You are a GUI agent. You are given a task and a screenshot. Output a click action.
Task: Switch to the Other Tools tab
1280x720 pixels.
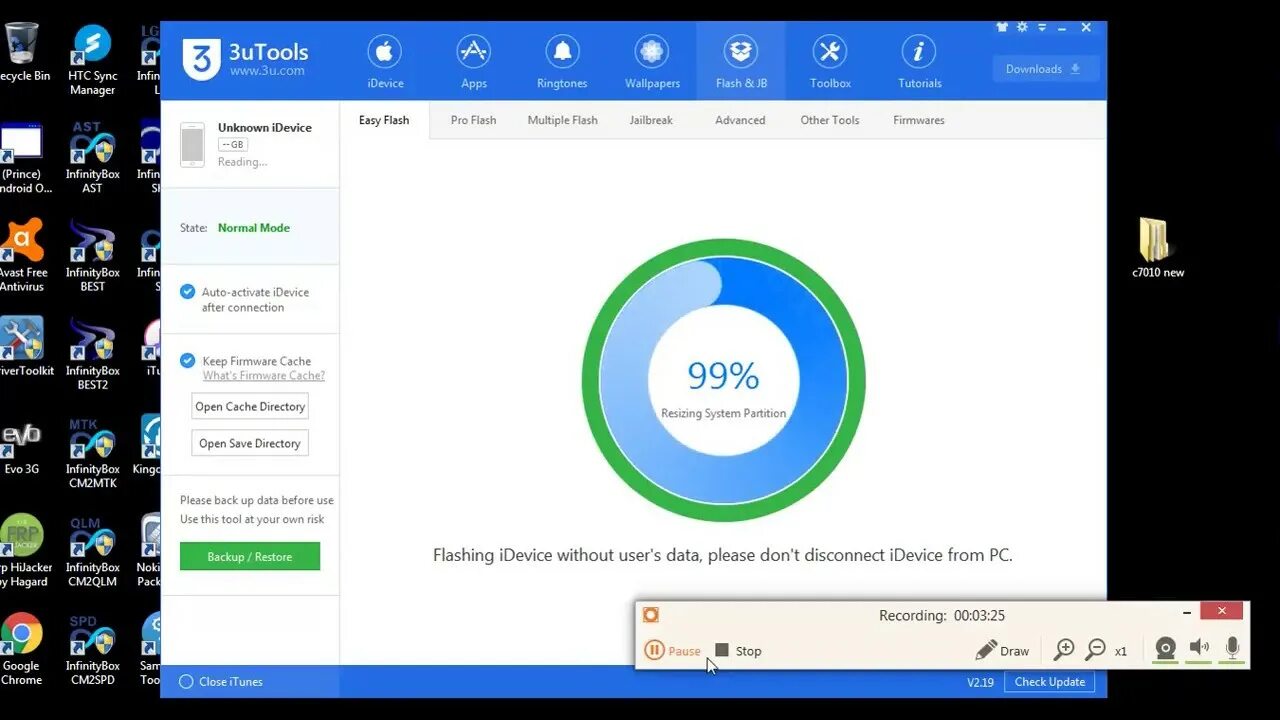[x=830, y=120]
